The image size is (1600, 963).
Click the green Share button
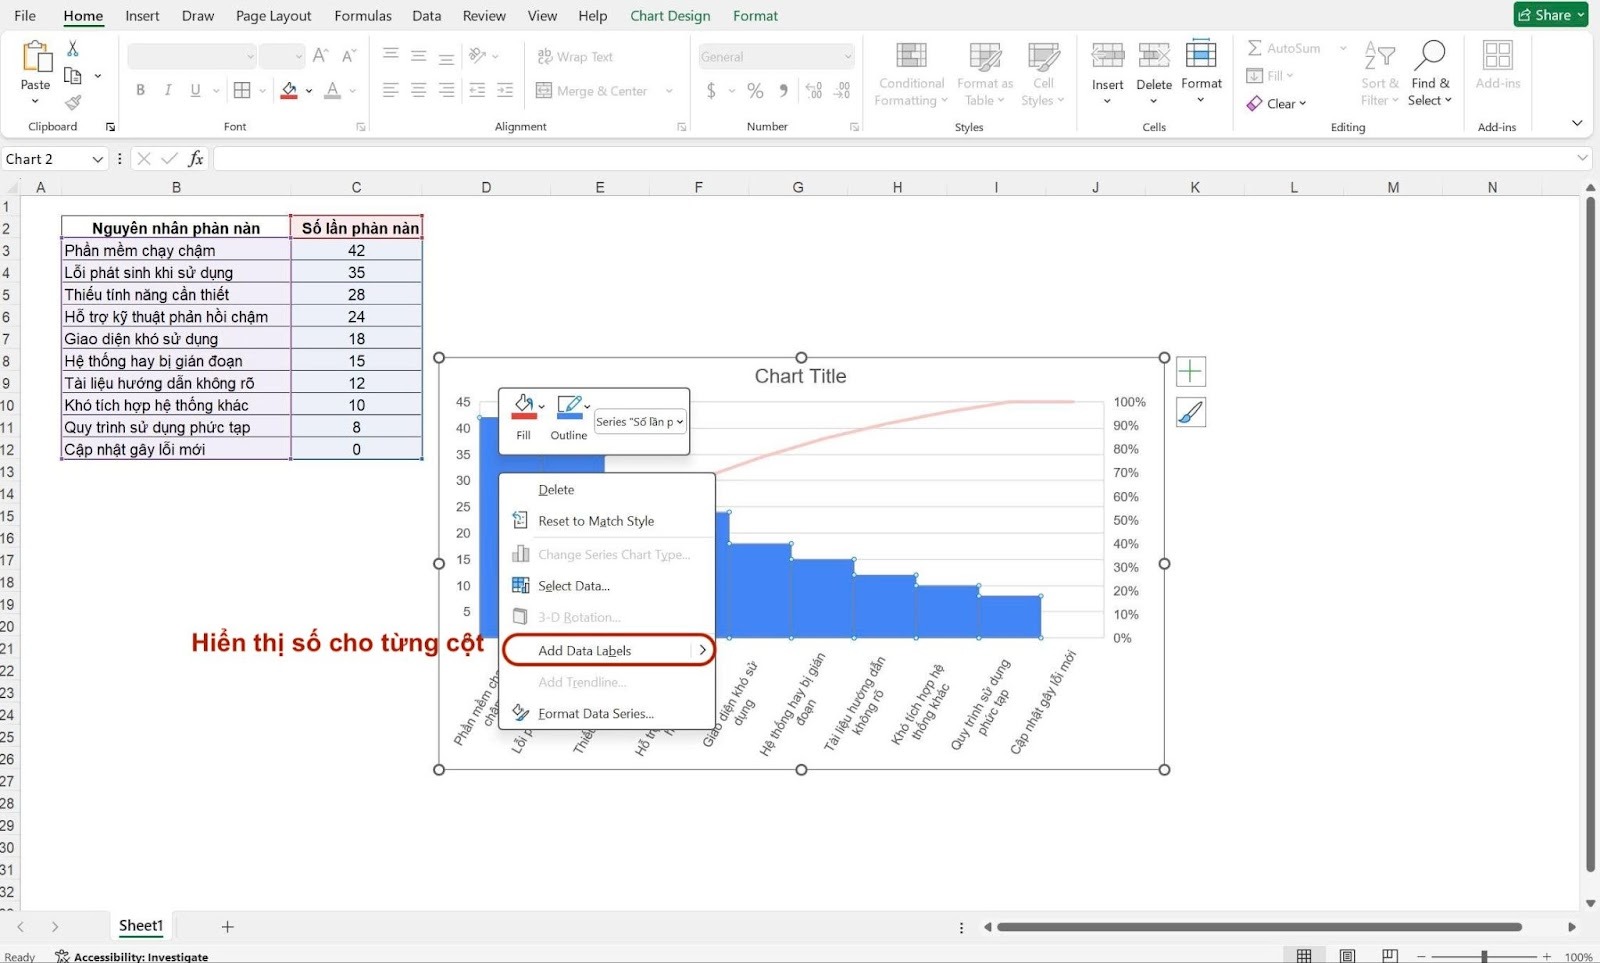1550,15
